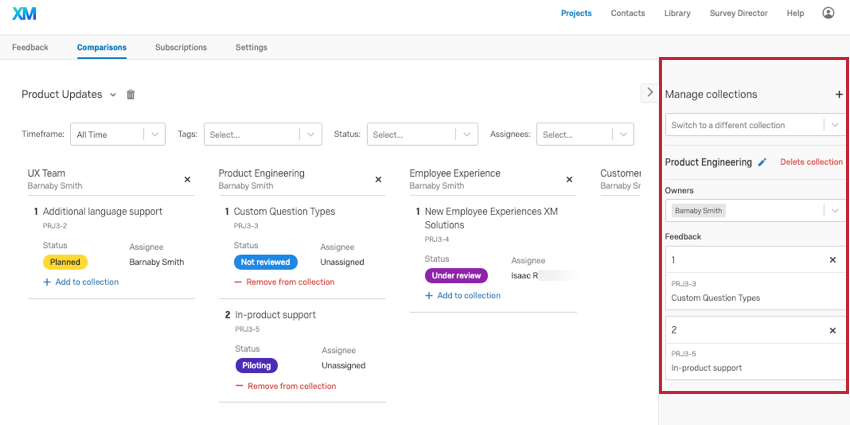This screenshot has height=425, width=850.
Task: Open Switch to a different collection dropdown
Action: (754, 125)
